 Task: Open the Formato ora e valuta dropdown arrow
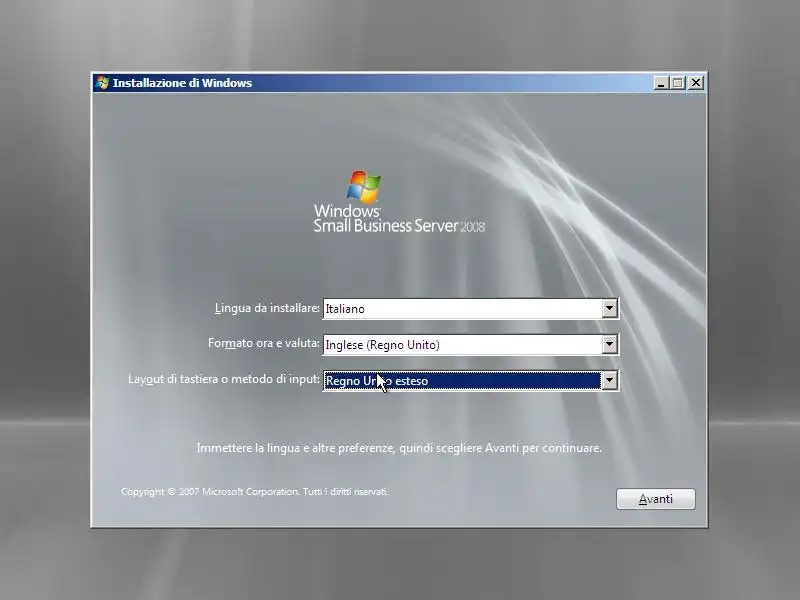609,344
